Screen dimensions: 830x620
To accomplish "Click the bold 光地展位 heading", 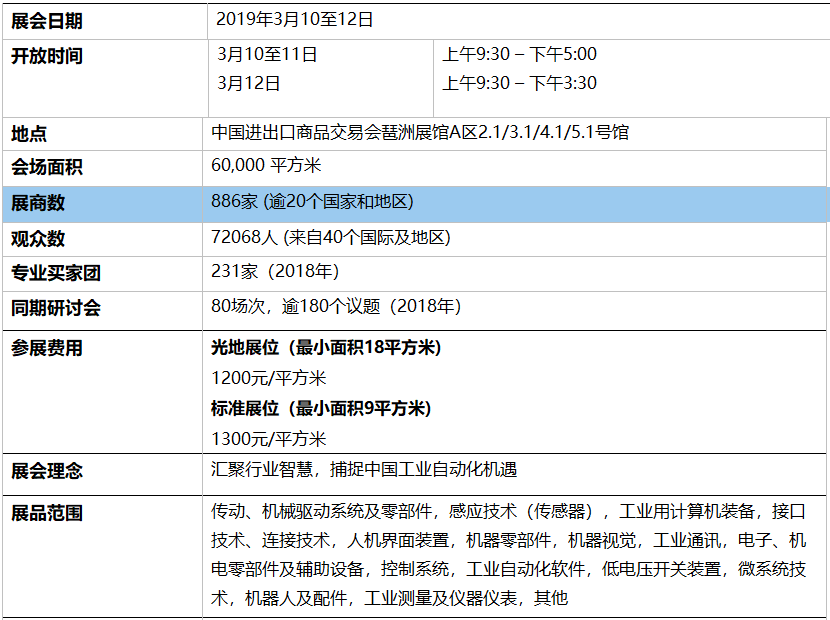I will click(326, 348).
